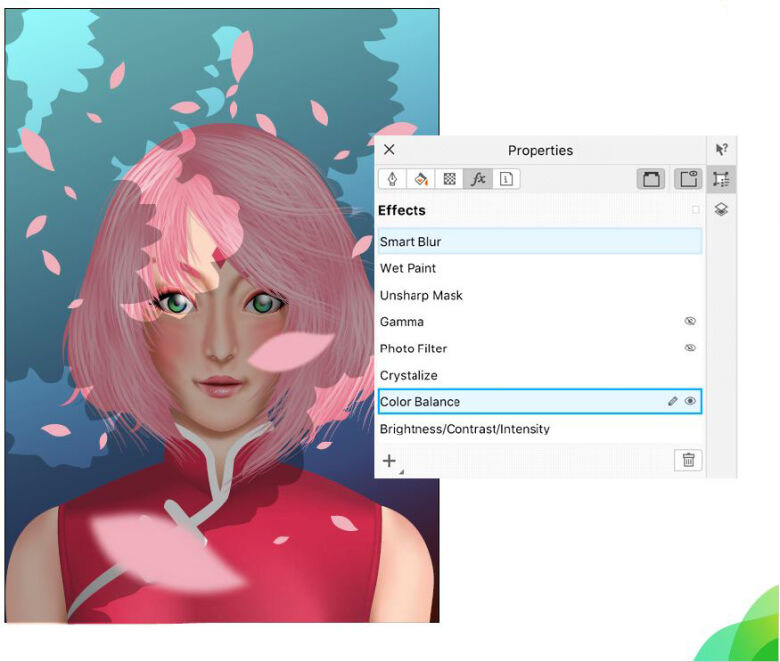Toggle the small Effects header checkbox
The width and height of the screenshot is (780, 662).
pos(696,210)
